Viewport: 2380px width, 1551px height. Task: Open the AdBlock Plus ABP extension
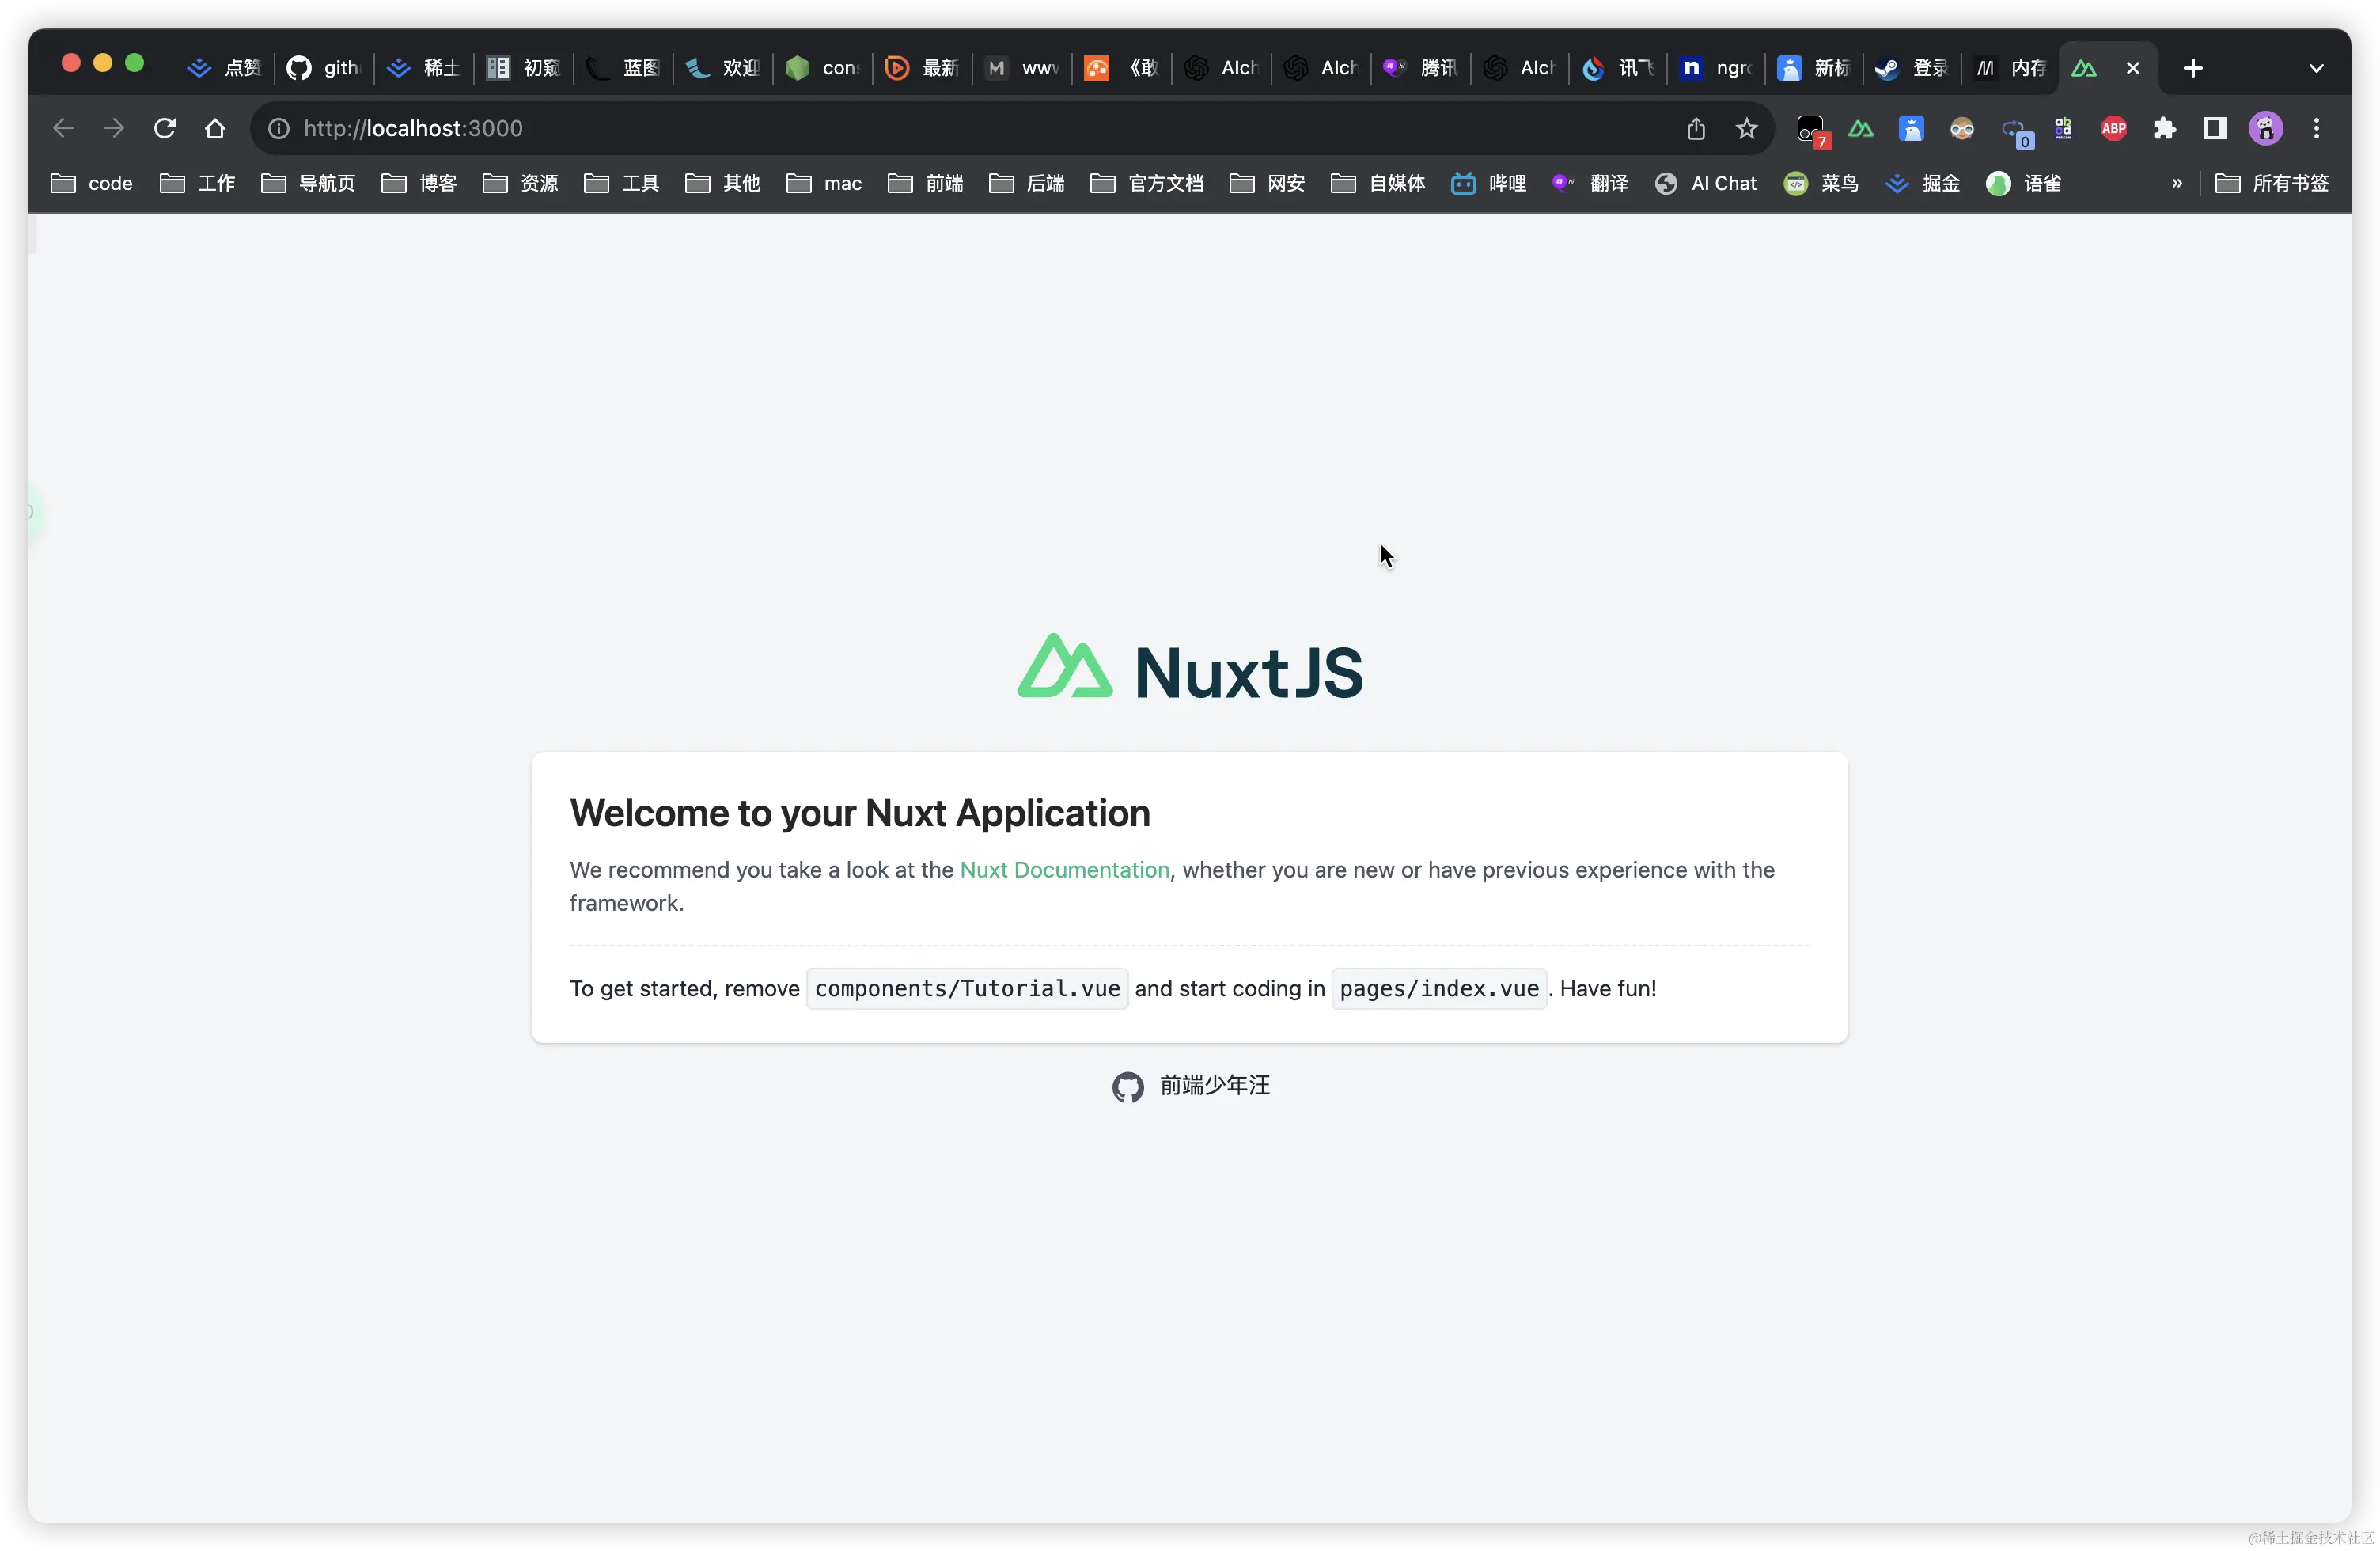coord(2114,128)
